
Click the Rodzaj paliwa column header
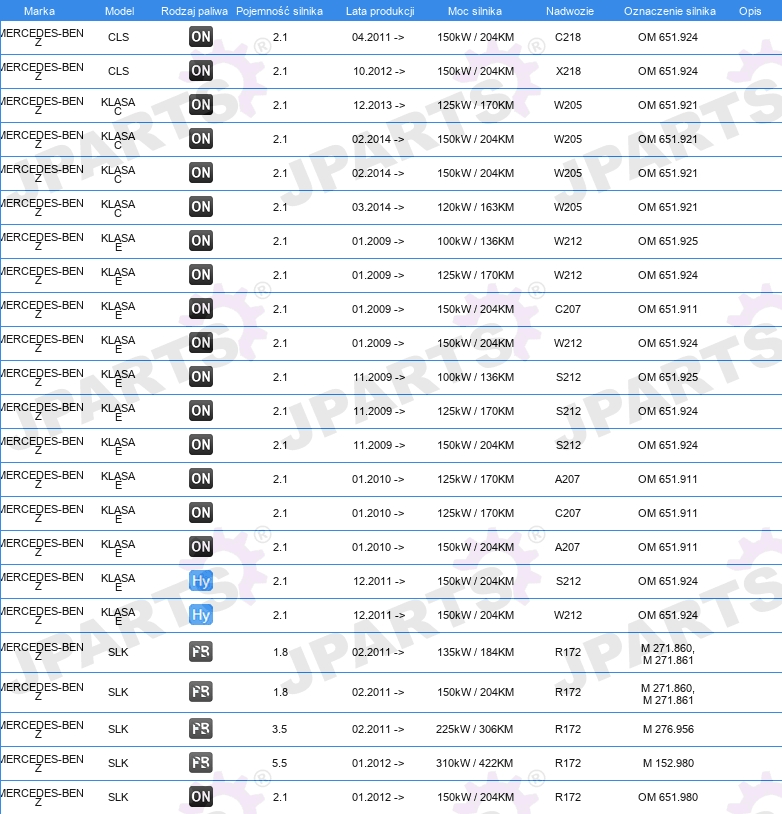pyautogui.click(x=194, y=11)
